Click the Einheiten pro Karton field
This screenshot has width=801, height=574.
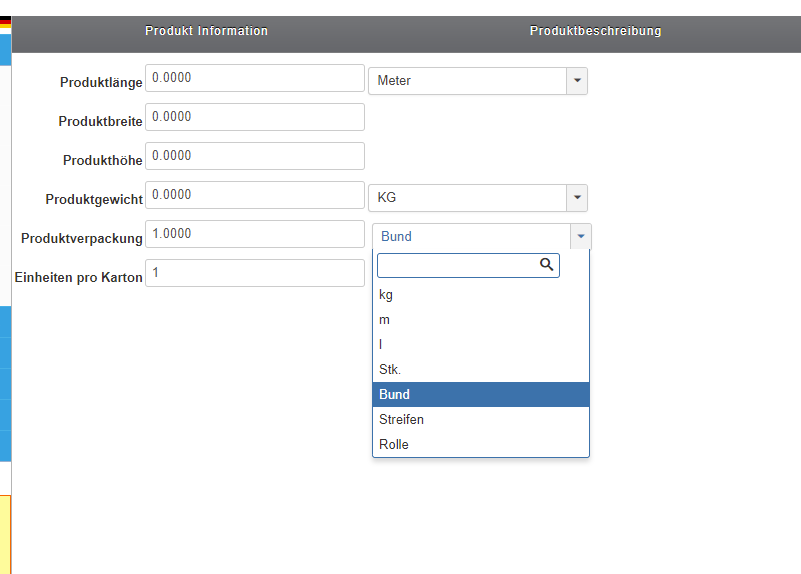pos(254,273)
